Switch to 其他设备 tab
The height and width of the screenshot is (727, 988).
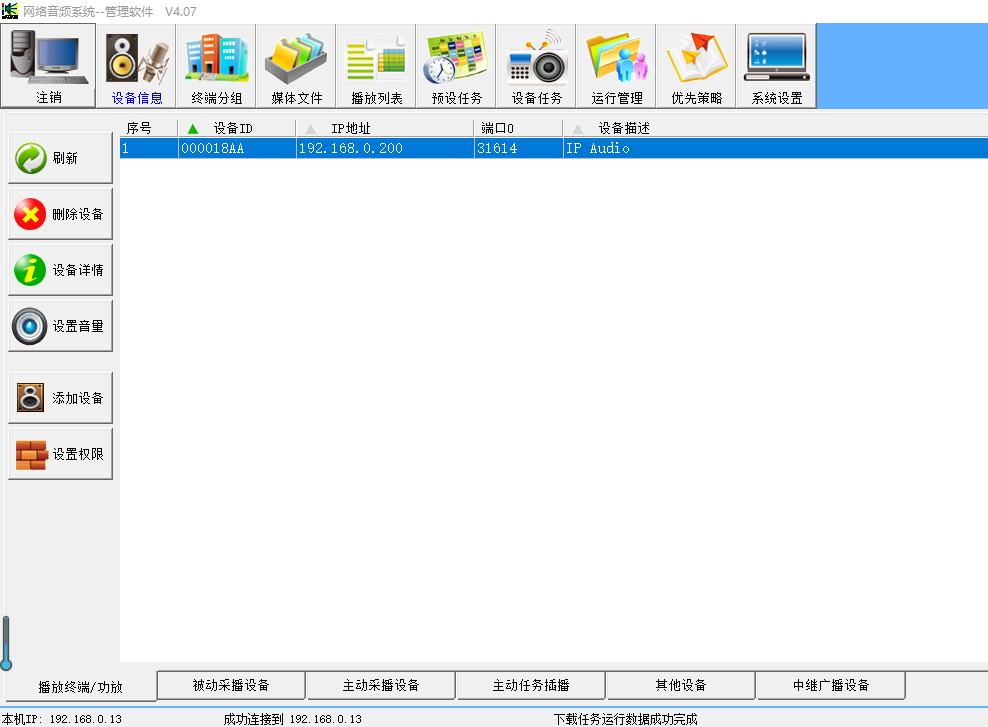681,685
